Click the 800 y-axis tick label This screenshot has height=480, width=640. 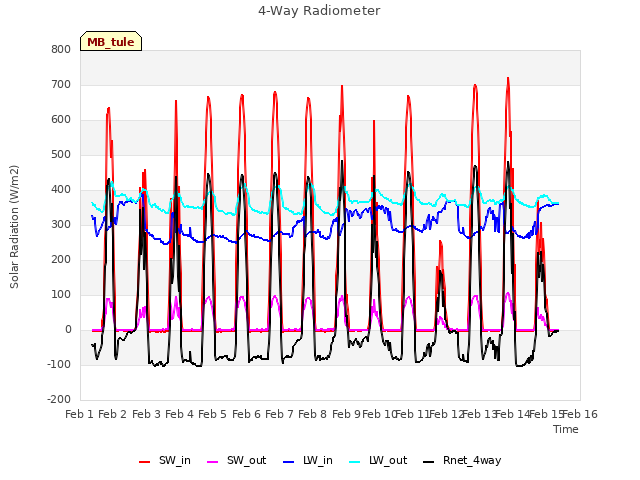pos(61,49)
